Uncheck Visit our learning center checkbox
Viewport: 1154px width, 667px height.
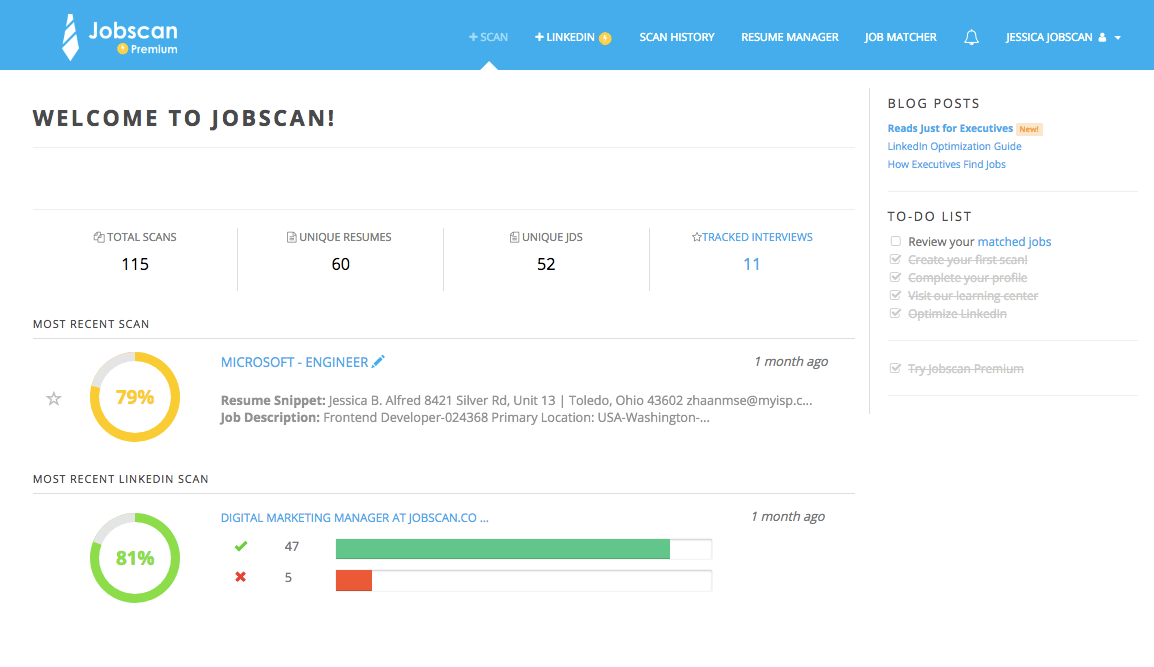896,295
